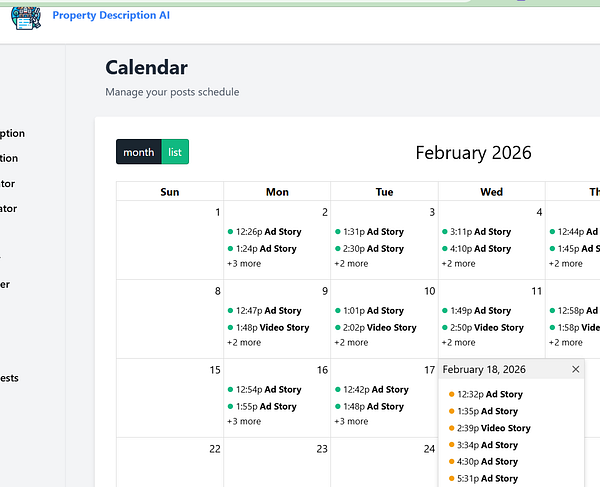
Task: Click the Property Description AI logo icon
Action: point(26,18)
